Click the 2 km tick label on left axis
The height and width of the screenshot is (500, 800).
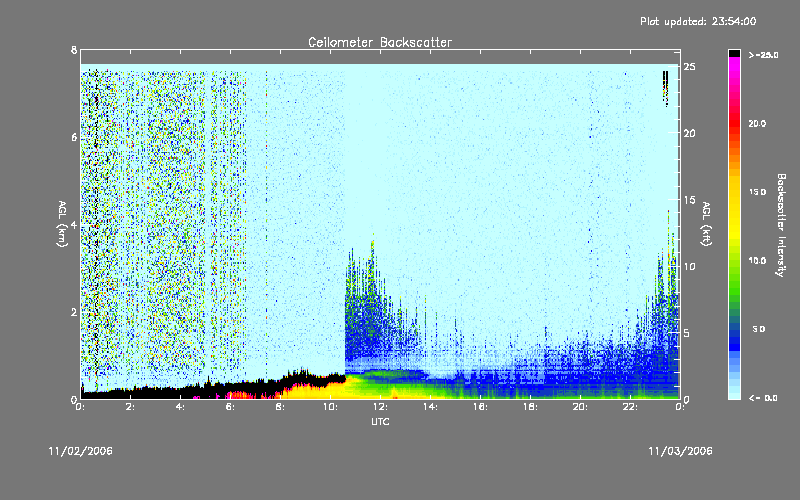74,312
